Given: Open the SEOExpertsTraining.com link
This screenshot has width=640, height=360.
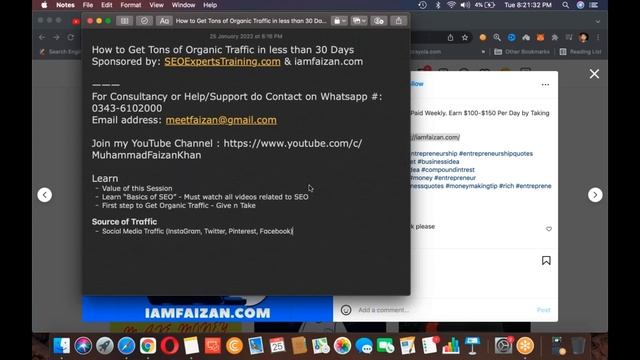Looking at the screenshot, I should pos(222,62).
